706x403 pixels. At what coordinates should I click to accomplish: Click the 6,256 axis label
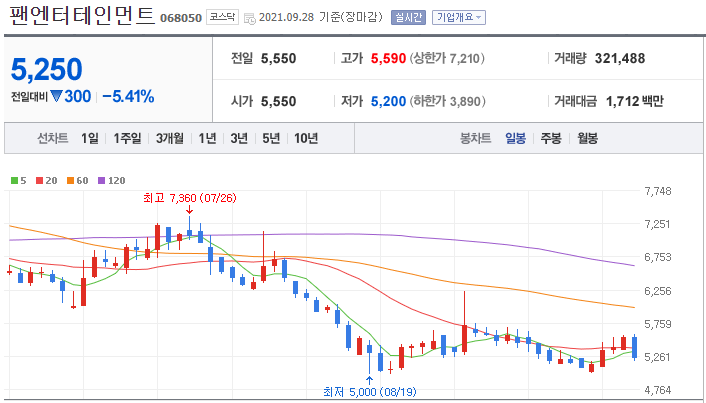pyautogui.click(x=658, y=291)
